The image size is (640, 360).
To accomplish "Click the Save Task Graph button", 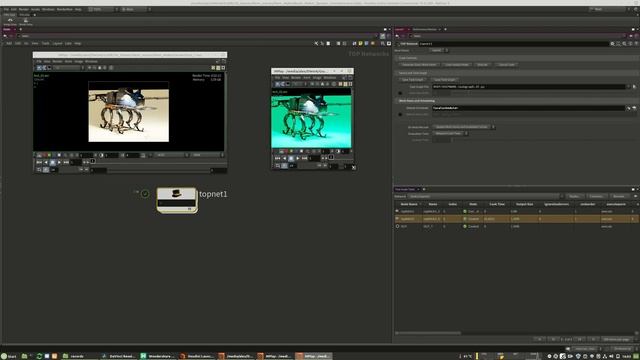I will (x=413, y=79).
